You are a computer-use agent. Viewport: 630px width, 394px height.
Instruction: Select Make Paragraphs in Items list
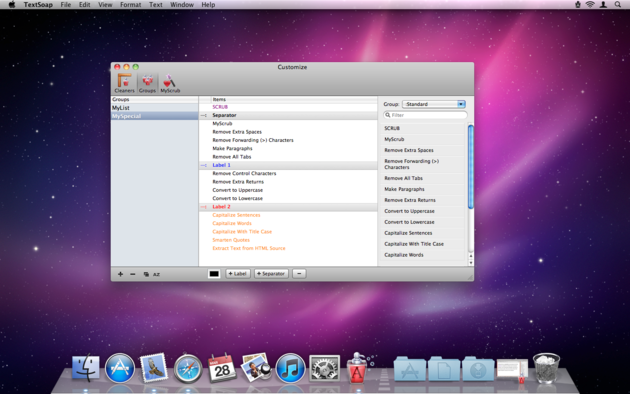pyautogui.click(x=232, y=149)
